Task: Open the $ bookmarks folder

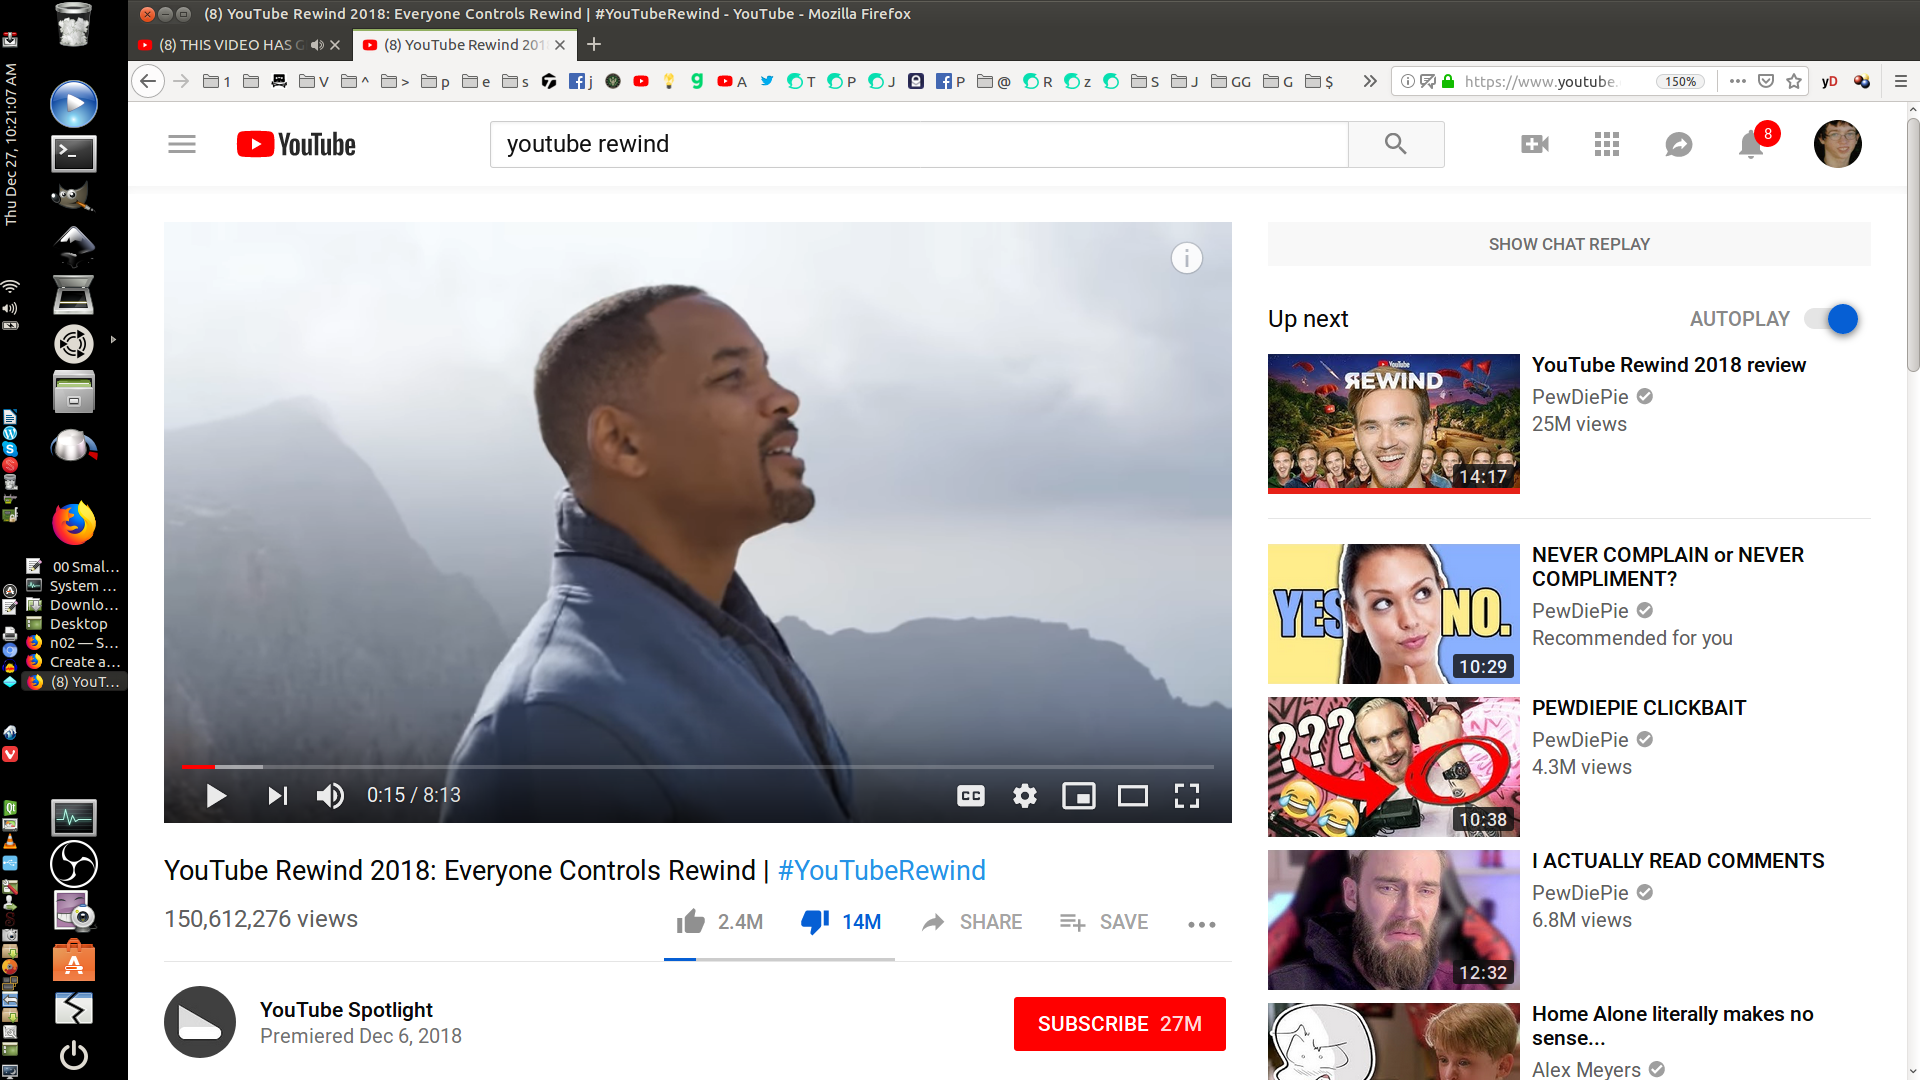Action: pyautogui.click(x=1320, y=82)
